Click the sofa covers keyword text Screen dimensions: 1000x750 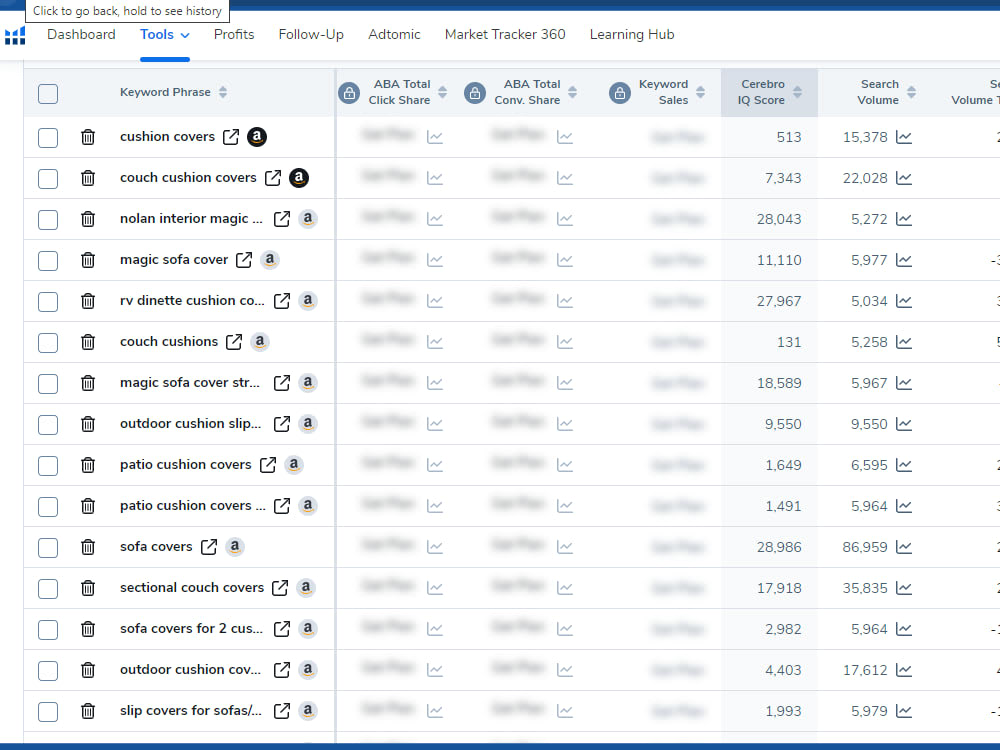(x=156, y=547)
